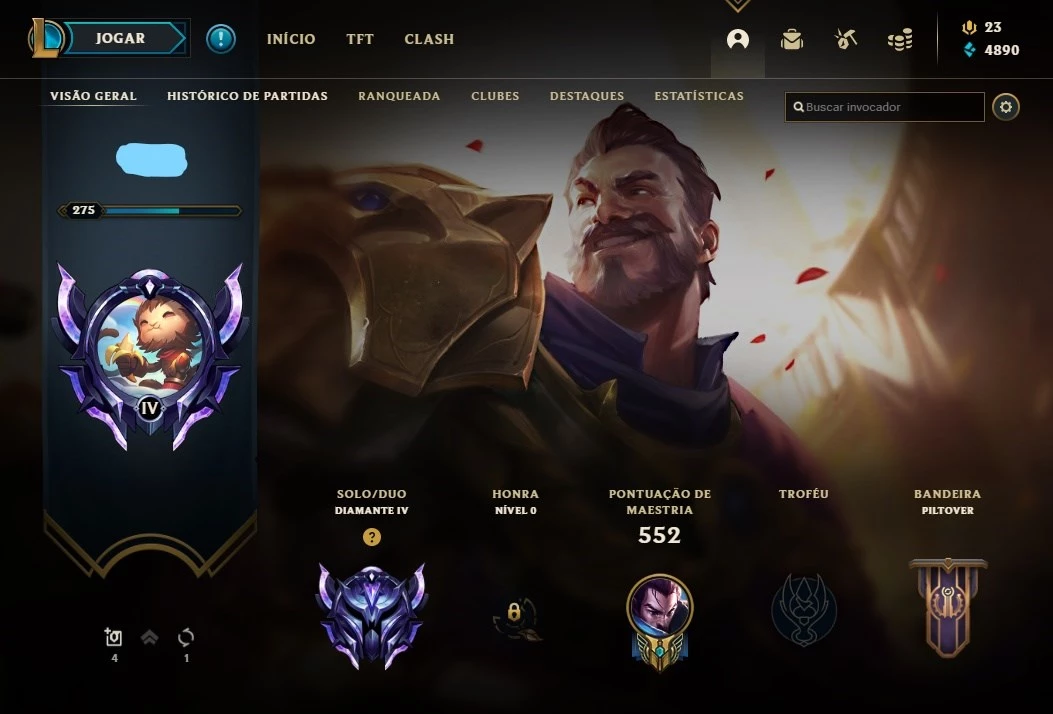This screenshot has width=1053, height=714.
Task: Select the Diamond ranked crest emblem
Action: 371,615
